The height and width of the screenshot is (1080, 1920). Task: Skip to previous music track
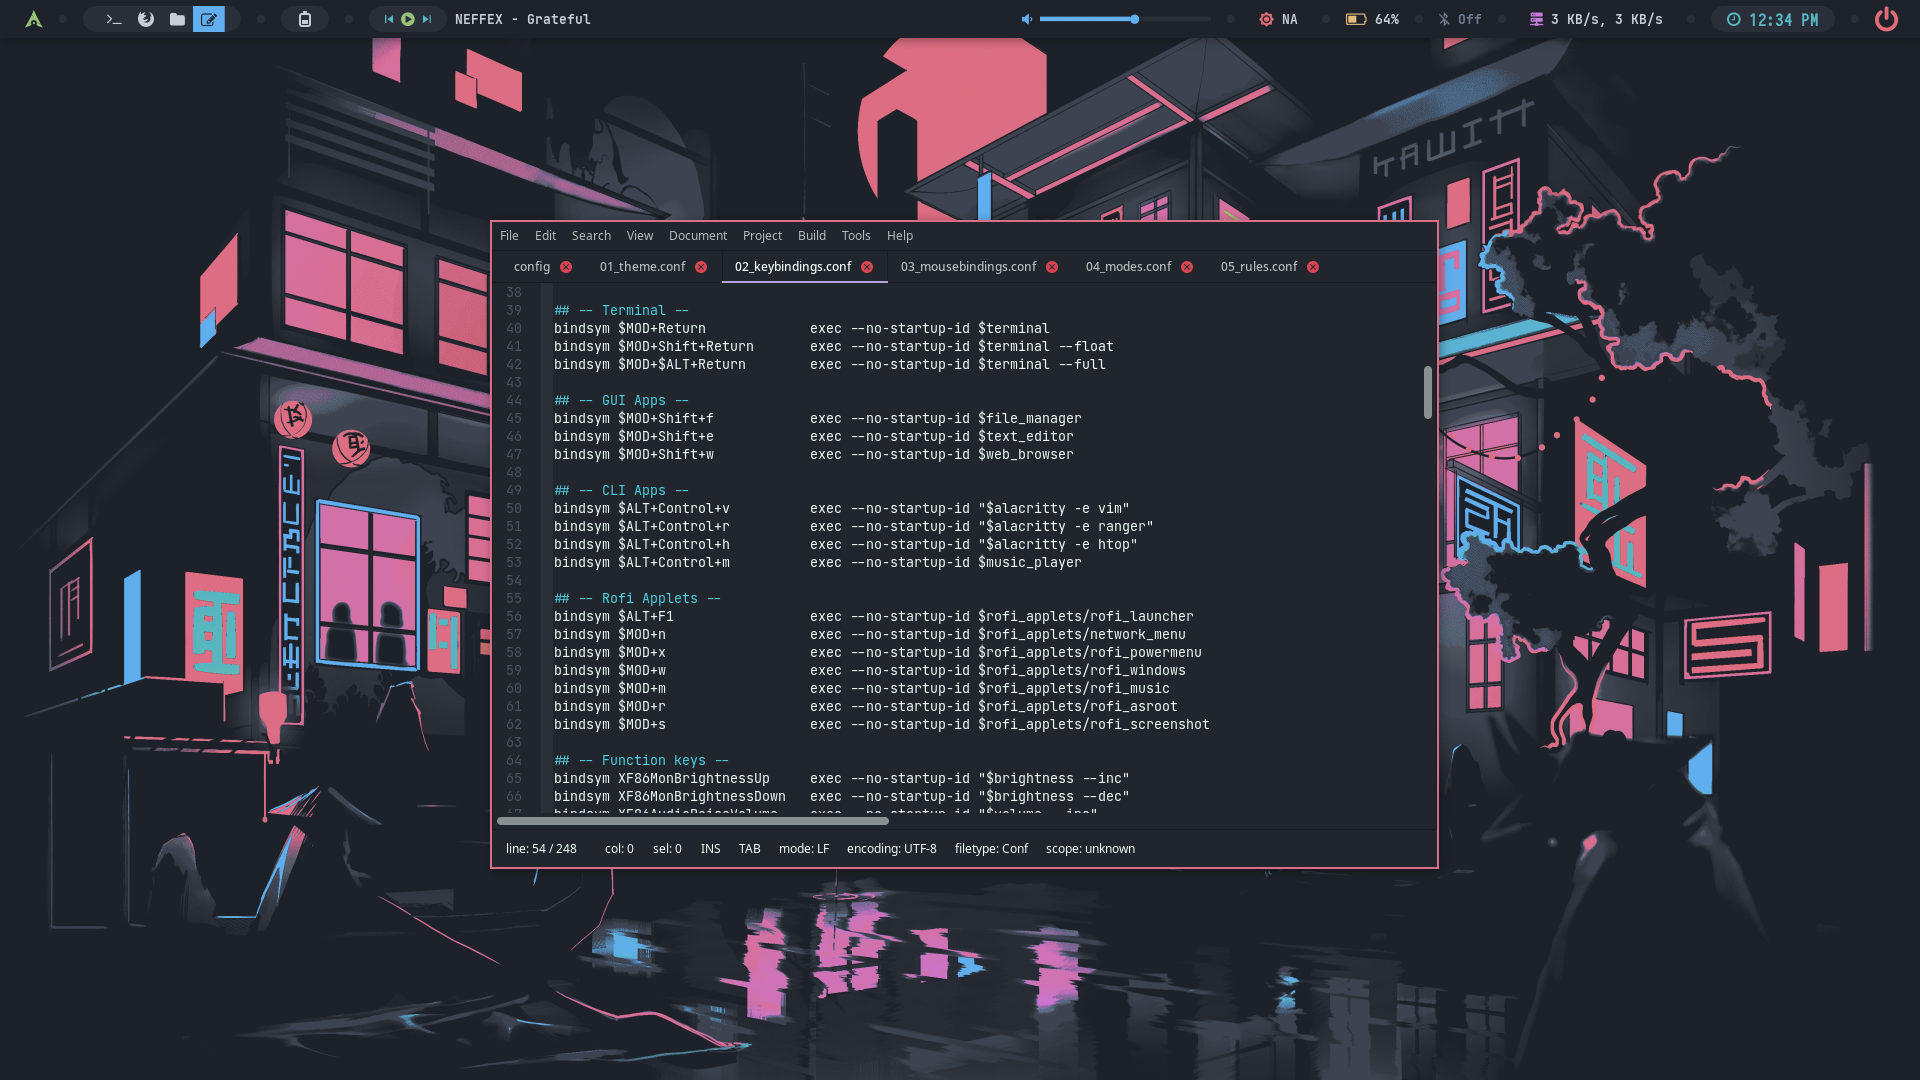(x=389, y=19)
